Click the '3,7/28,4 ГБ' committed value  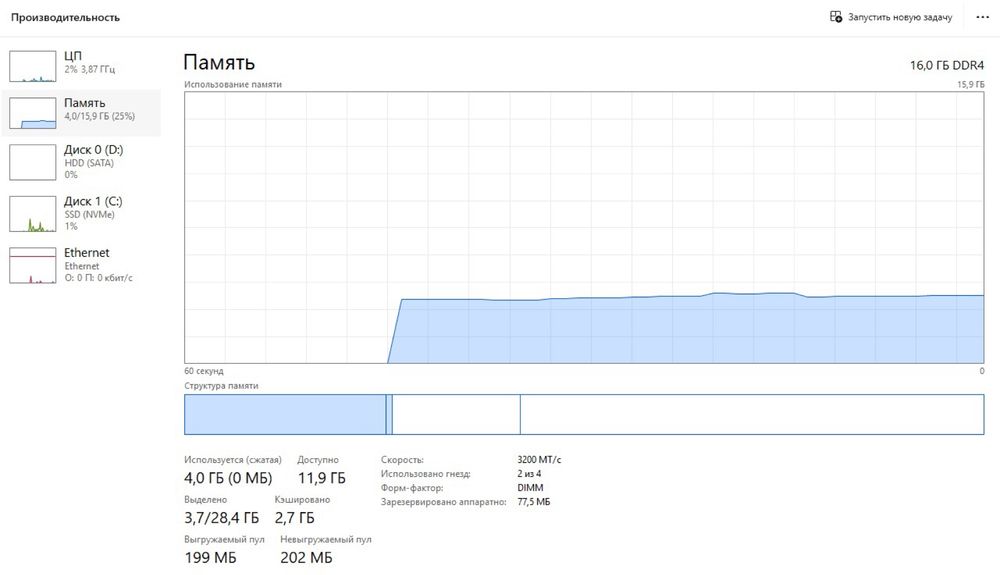pos(221,518)
